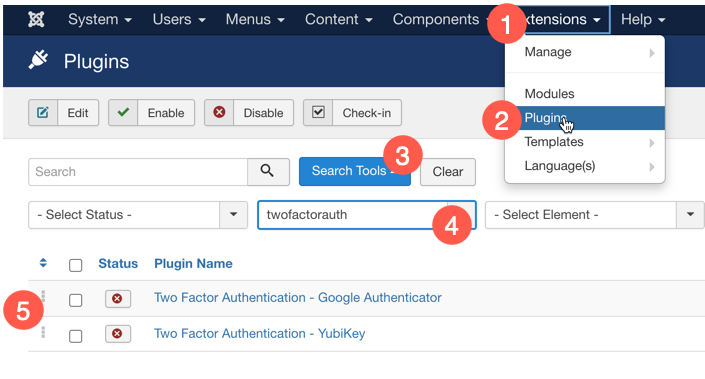705x379 pixels.
Task: Click the Search Tools button
Action: click(x=354, y=171)
